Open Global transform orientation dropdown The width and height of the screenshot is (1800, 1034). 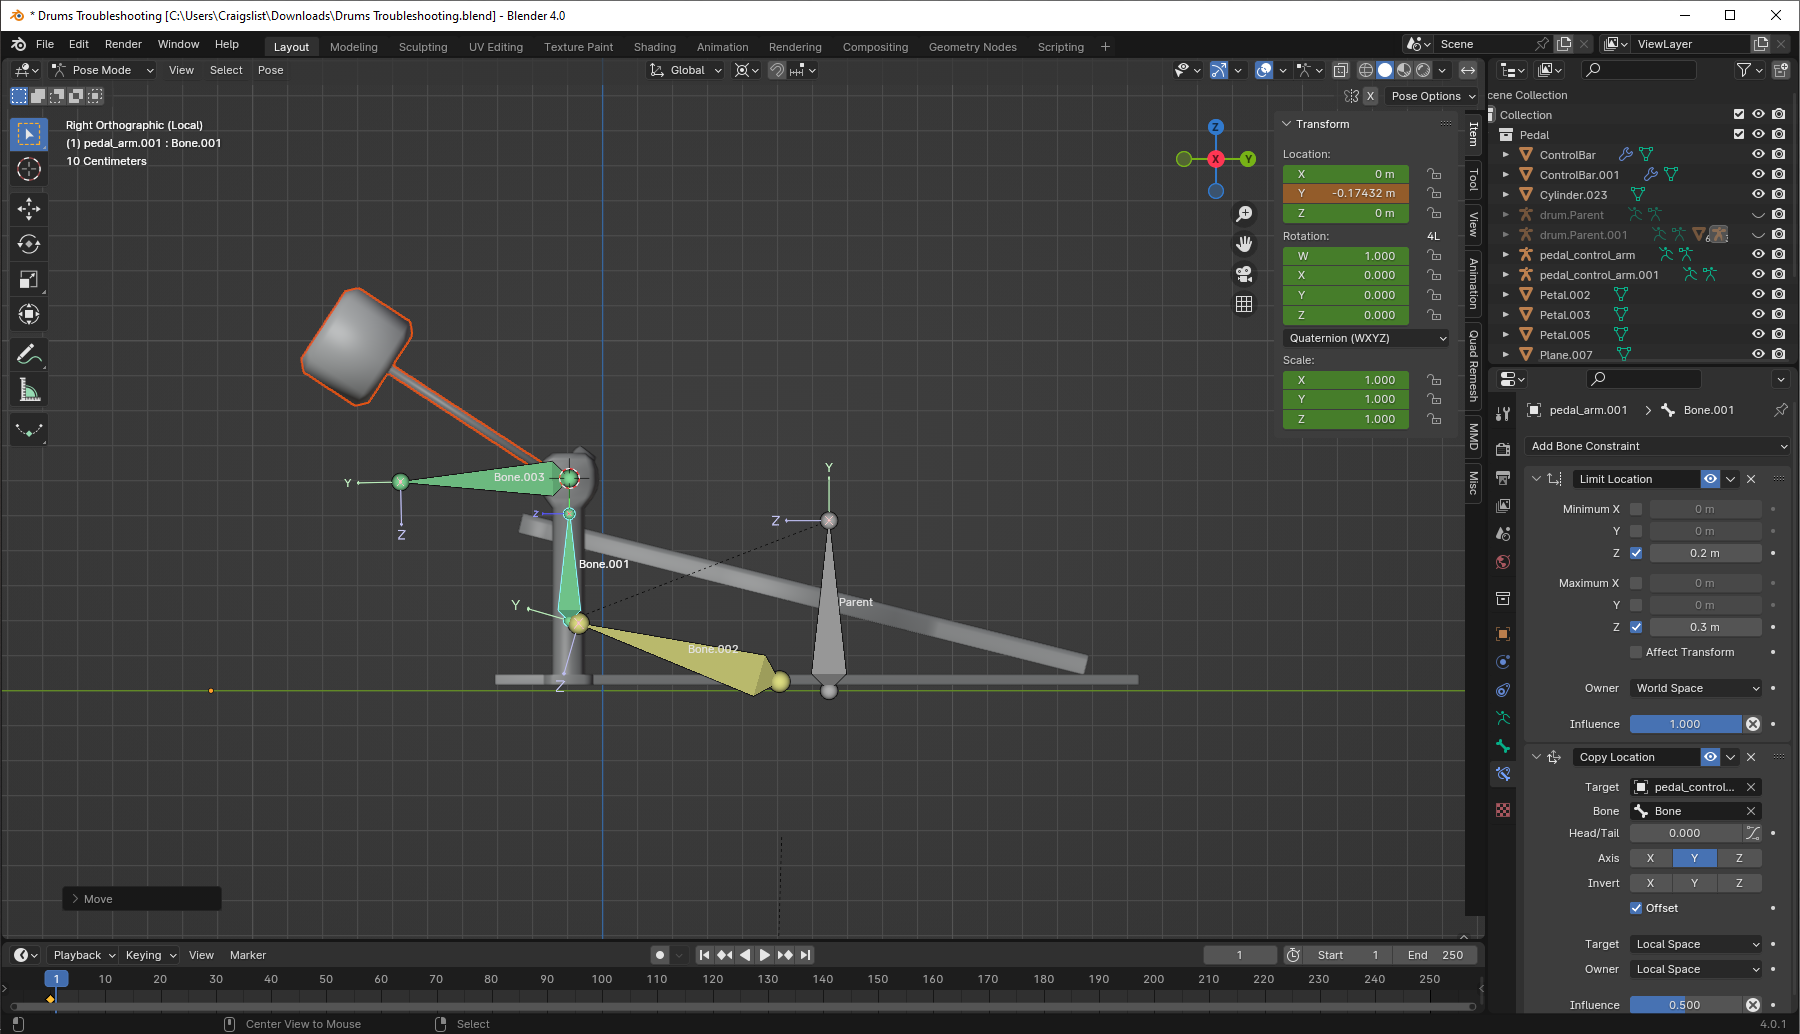[686, 70]
